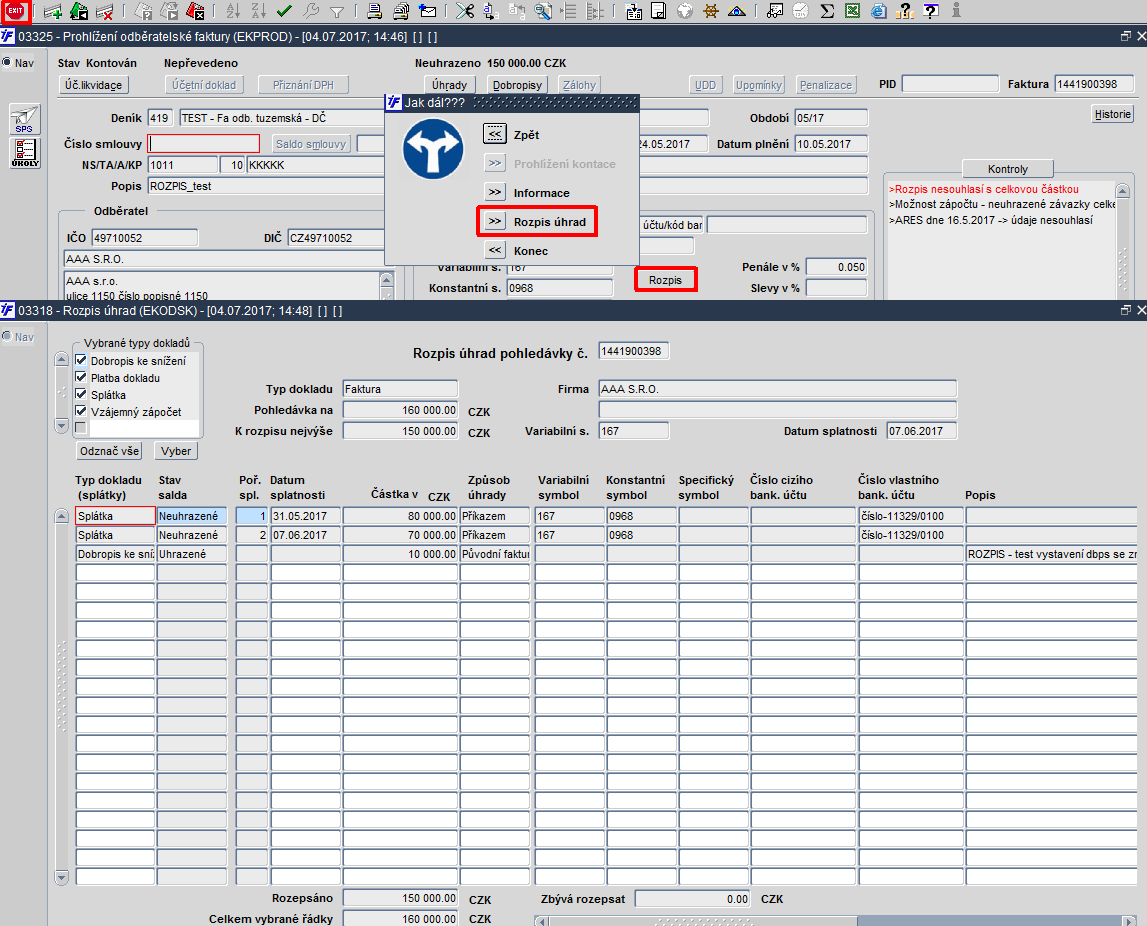Click the insert record icon with green plus
The width and height of the screenshot is (1147, 926).
(x=53, y=11)
